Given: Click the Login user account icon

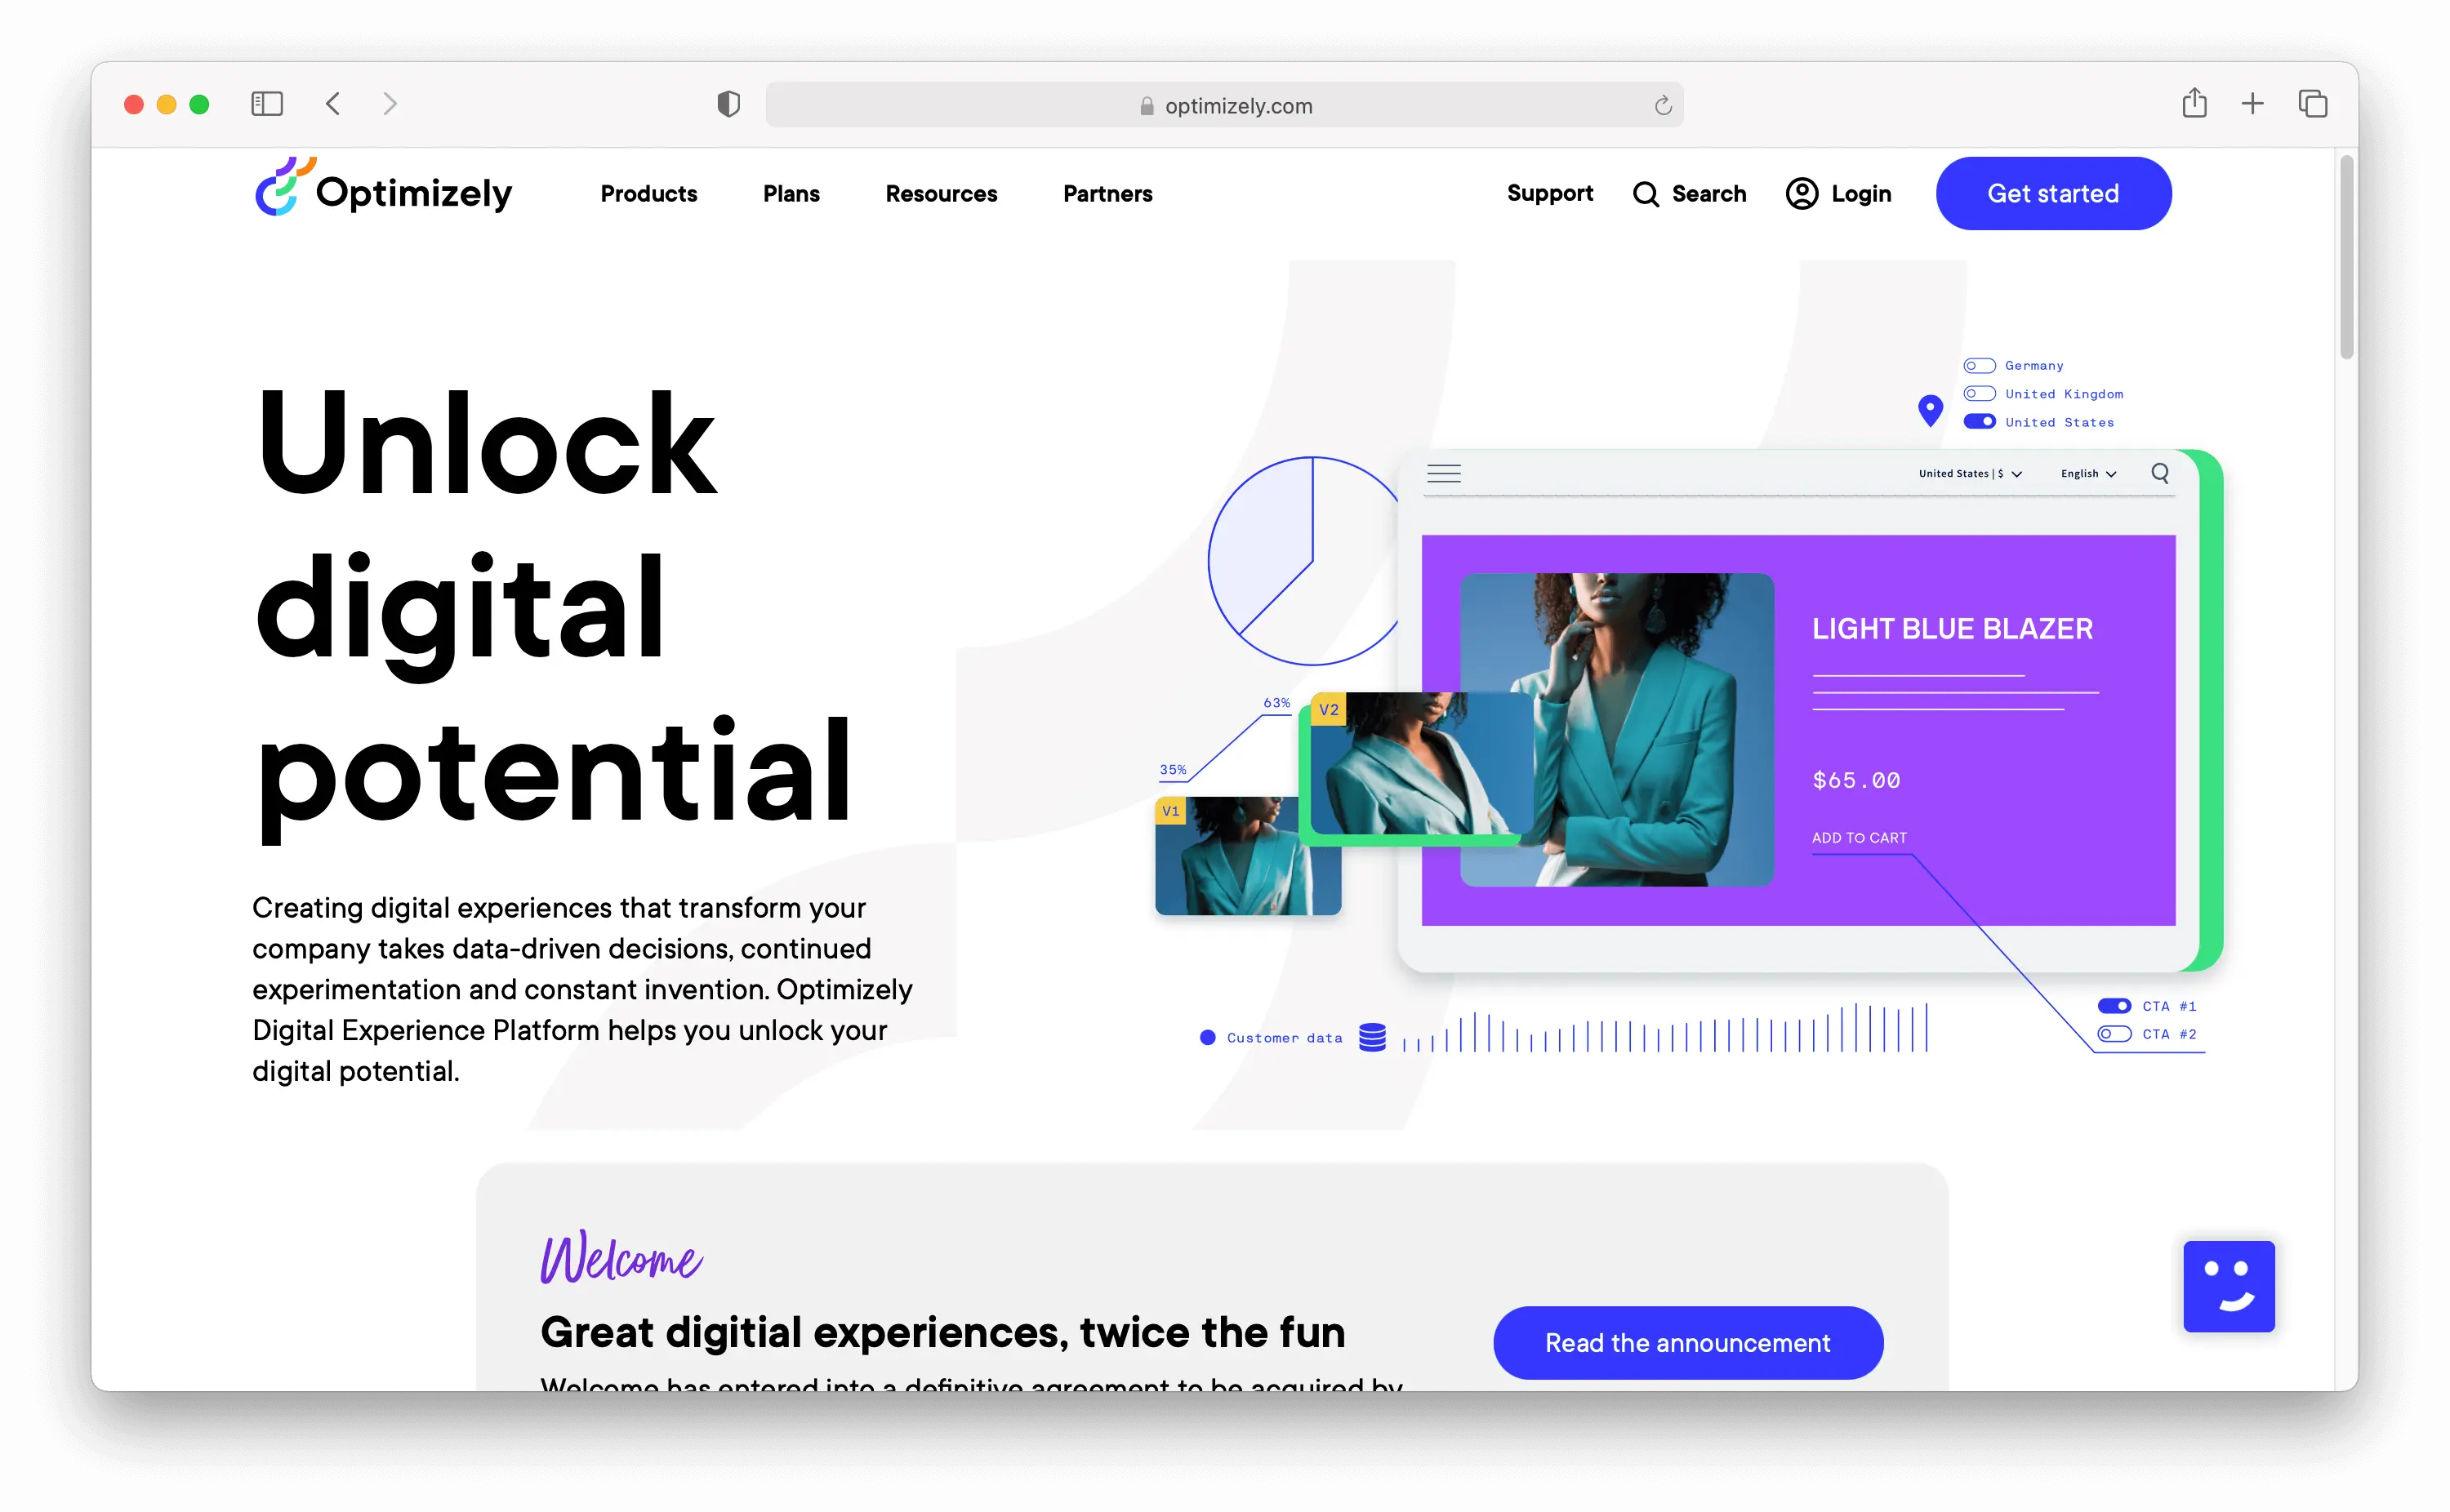Looking at the screenshot, I should [1801, 193].
